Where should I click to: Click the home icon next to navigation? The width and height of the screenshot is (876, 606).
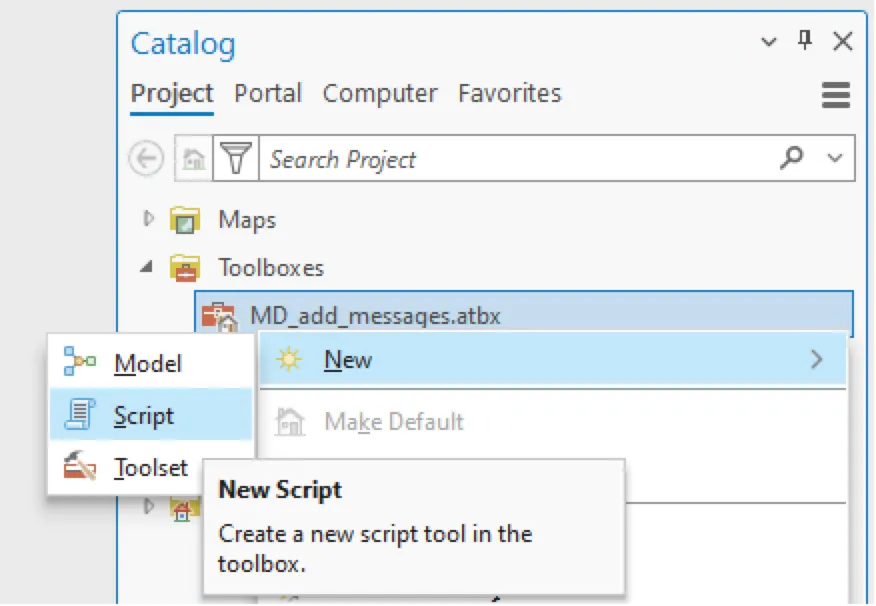point(193,158)
